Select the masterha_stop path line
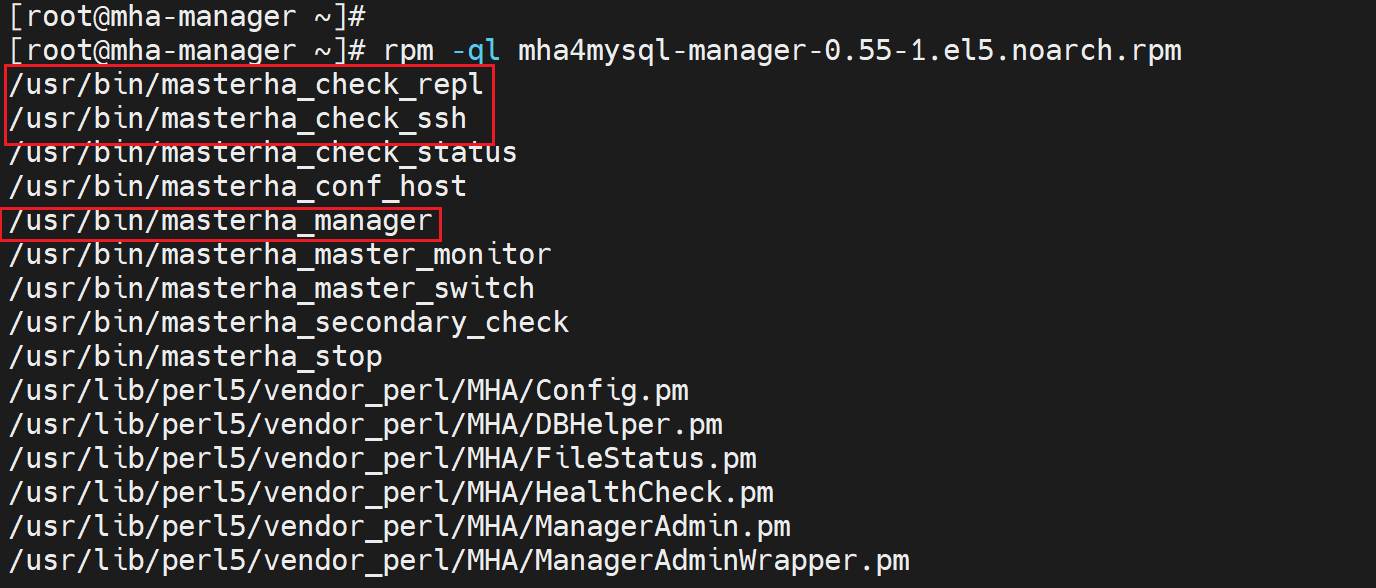 tap(196, 357)
